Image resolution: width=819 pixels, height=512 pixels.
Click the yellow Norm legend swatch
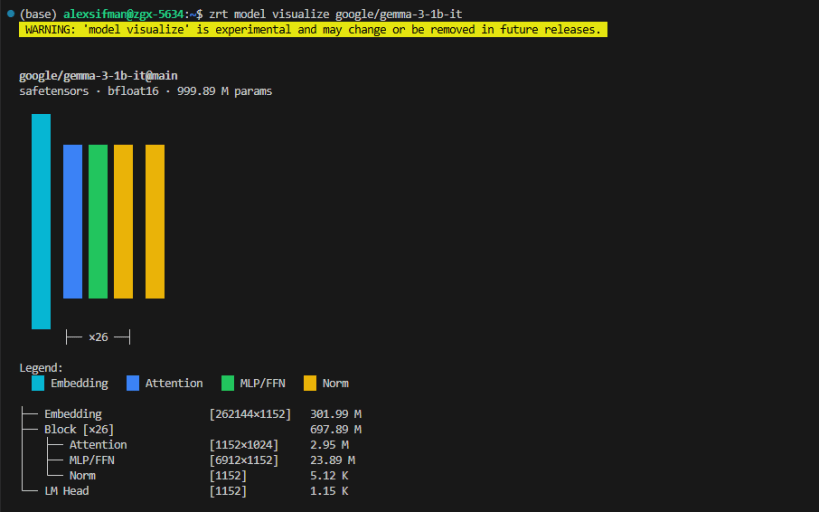point(310,383)
